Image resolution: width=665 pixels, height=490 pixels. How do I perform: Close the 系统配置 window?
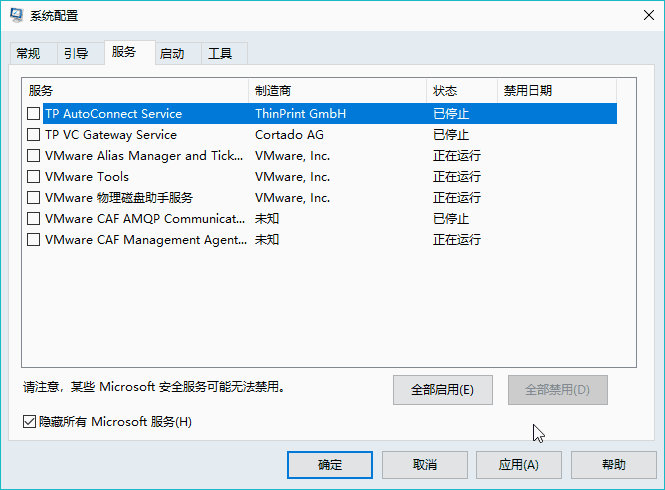pos(641,16)
